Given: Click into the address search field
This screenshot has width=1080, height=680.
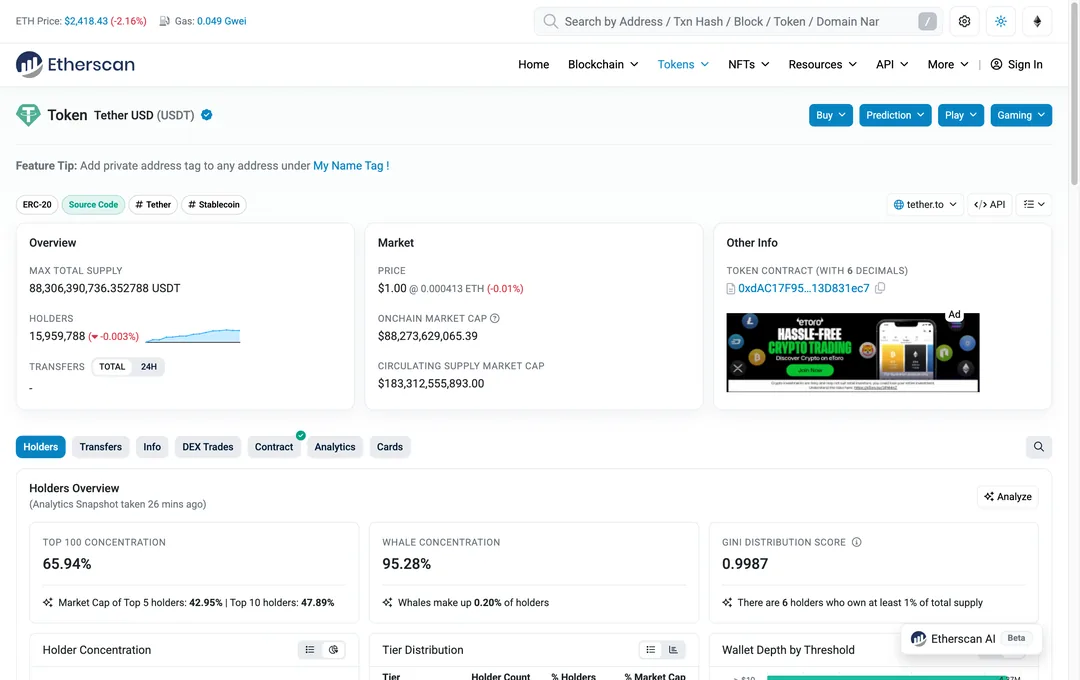Looking at the screenshot, I should point(737,21).
